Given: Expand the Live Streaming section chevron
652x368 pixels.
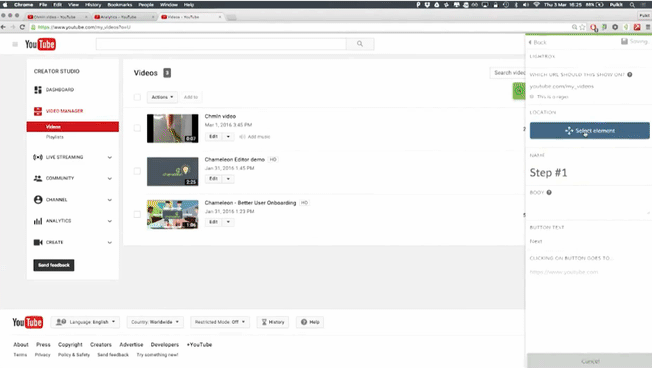Looking at the screenshot, I should [x=110, y=157].
